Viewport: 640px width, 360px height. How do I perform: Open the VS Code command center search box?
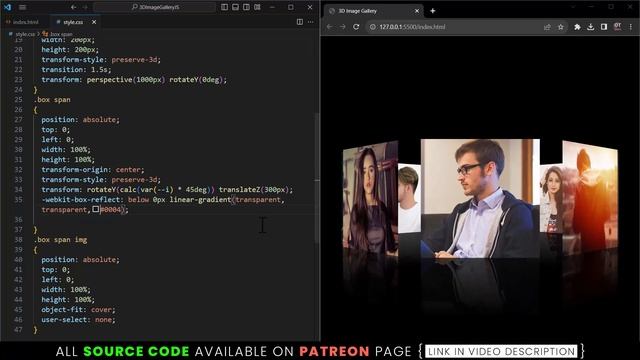[x=155, y=7]
